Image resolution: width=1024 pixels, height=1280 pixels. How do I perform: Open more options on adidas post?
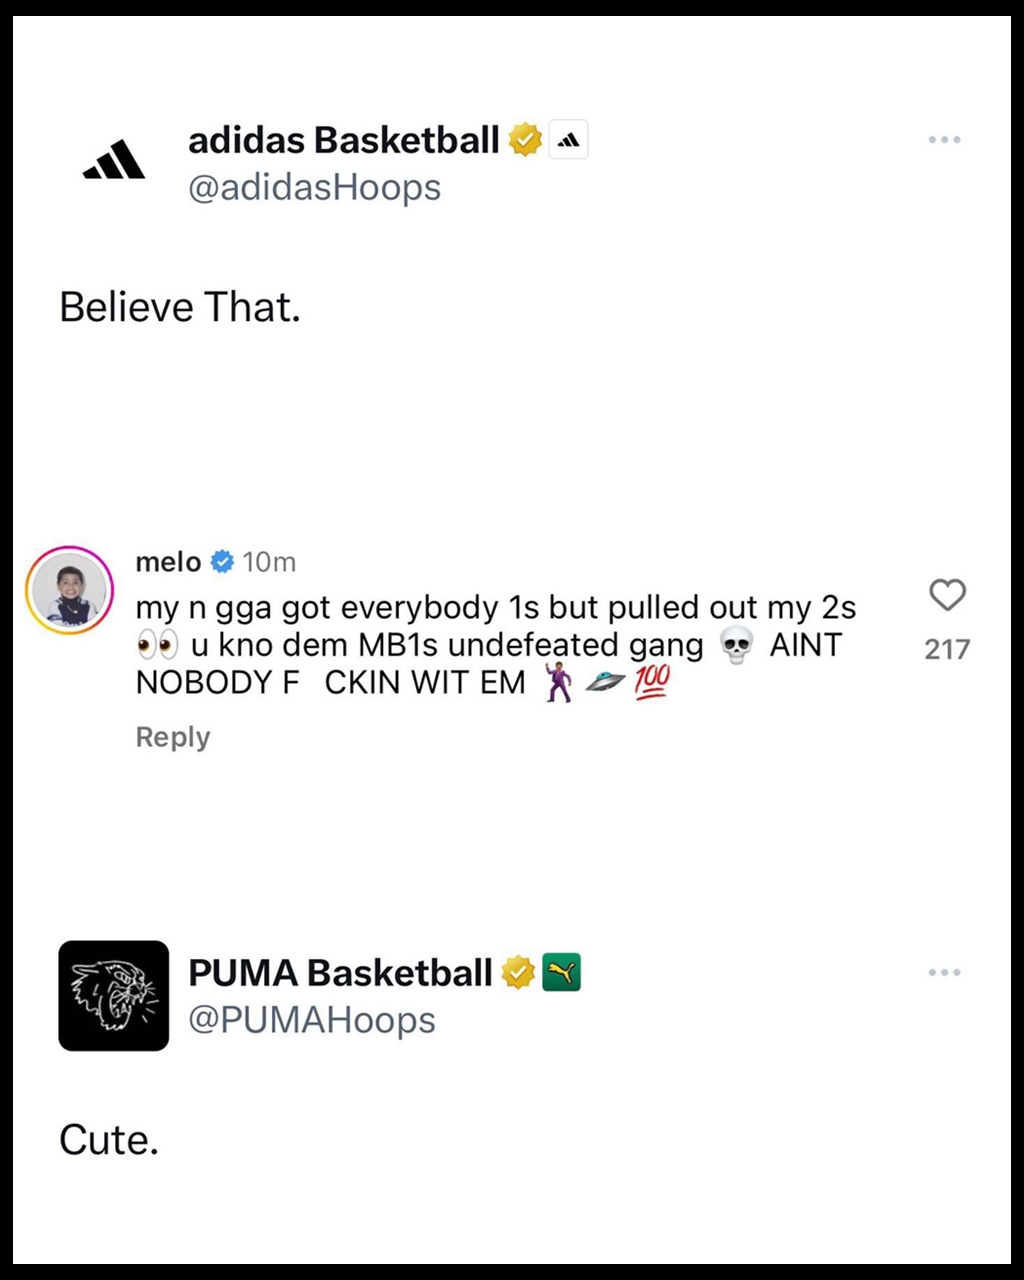click(x=944, y=140)
